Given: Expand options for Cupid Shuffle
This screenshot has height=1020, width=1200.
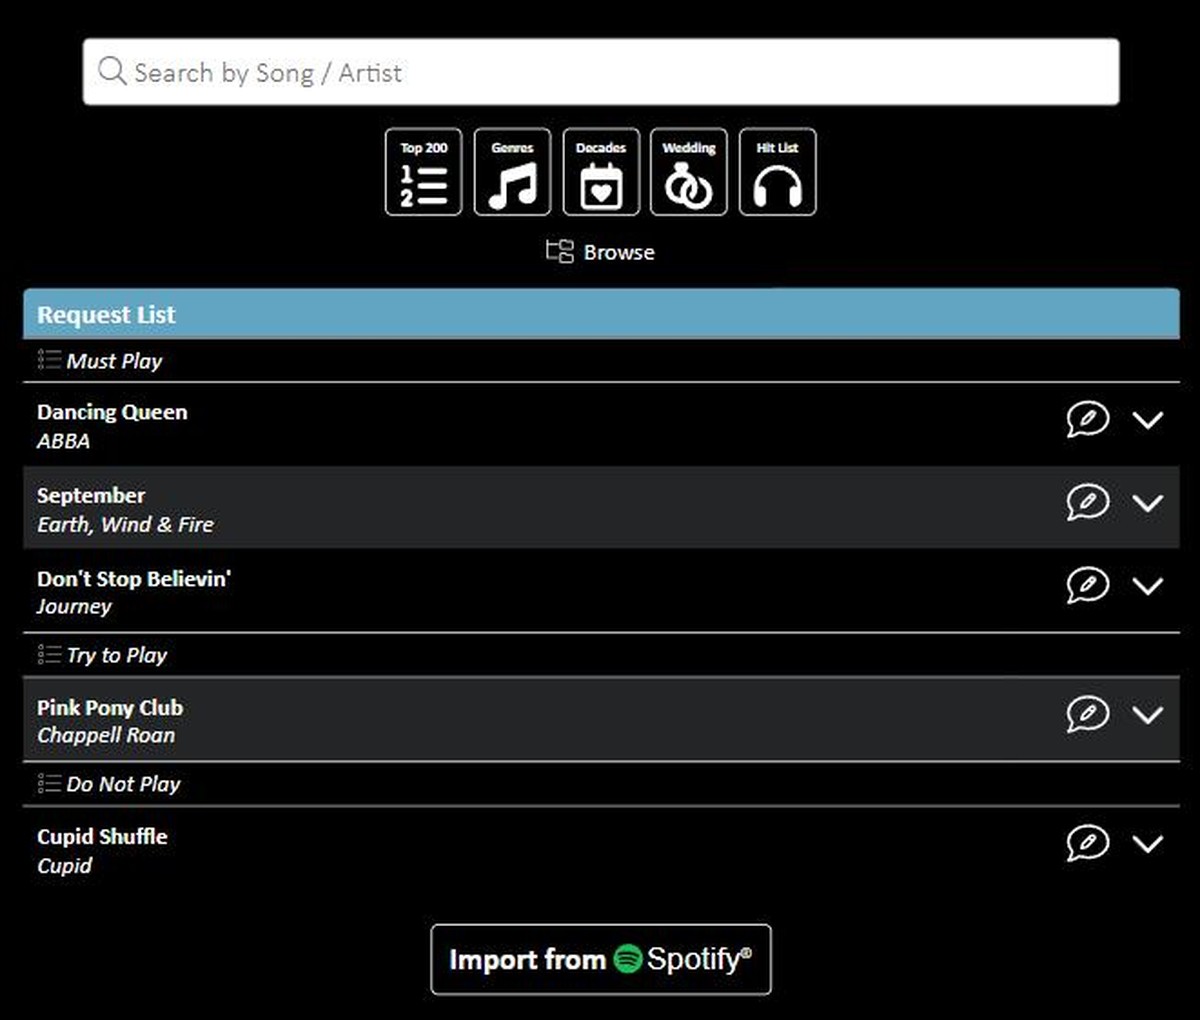Looking at the screenshot, I should pos(1148,844).
